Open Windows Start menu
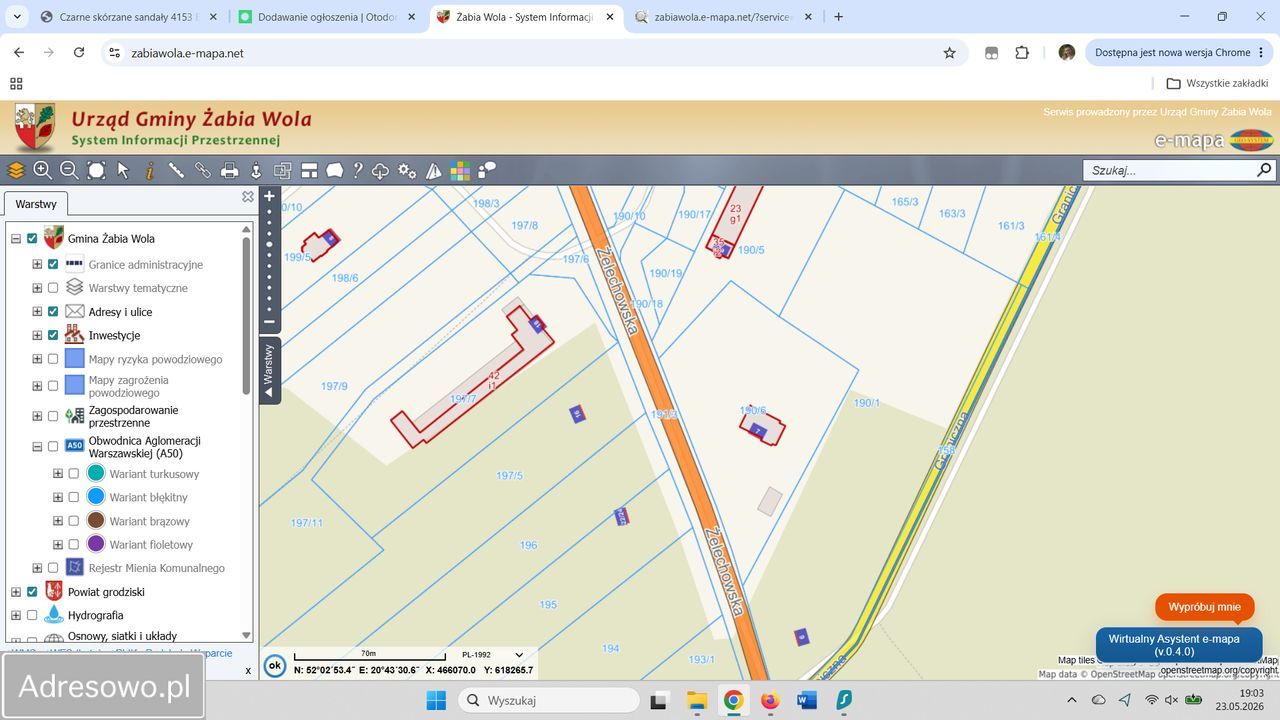Image resolution: width=1280 pixels, height=720 pixels. (x=436, y=700)
